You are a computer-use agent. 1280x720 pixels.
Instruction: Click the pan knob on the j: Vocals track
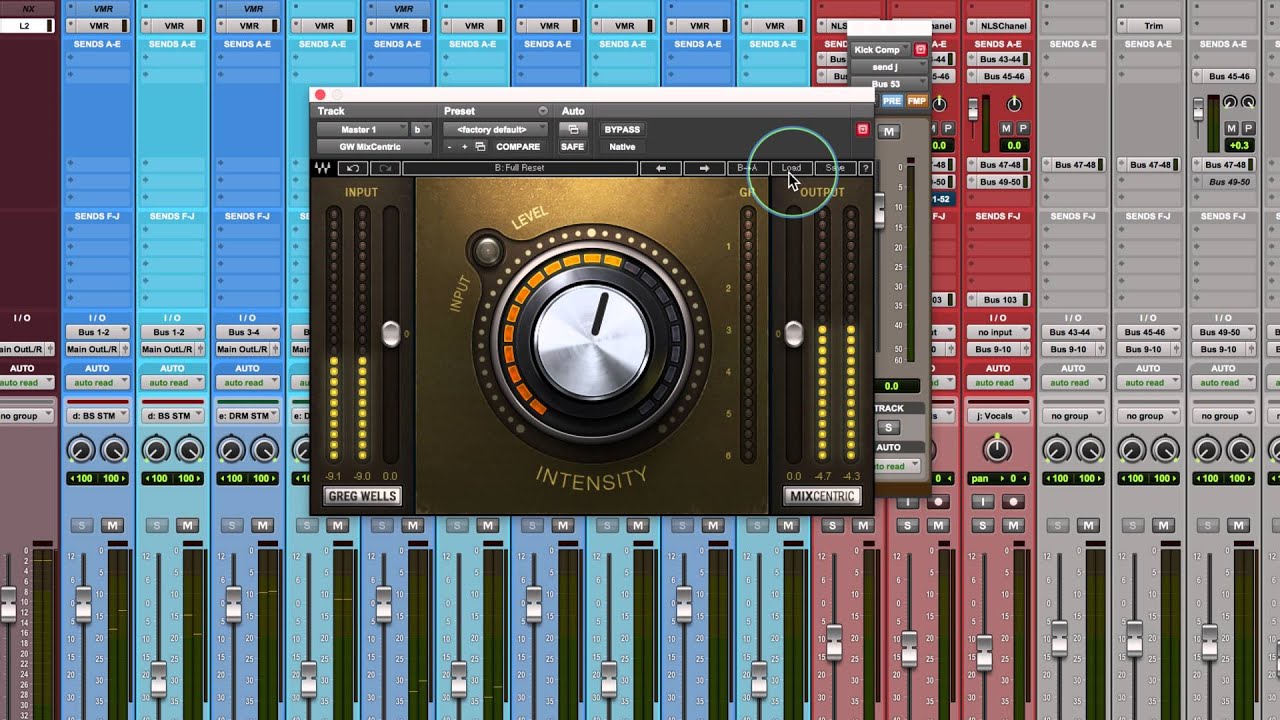(998, 449)
